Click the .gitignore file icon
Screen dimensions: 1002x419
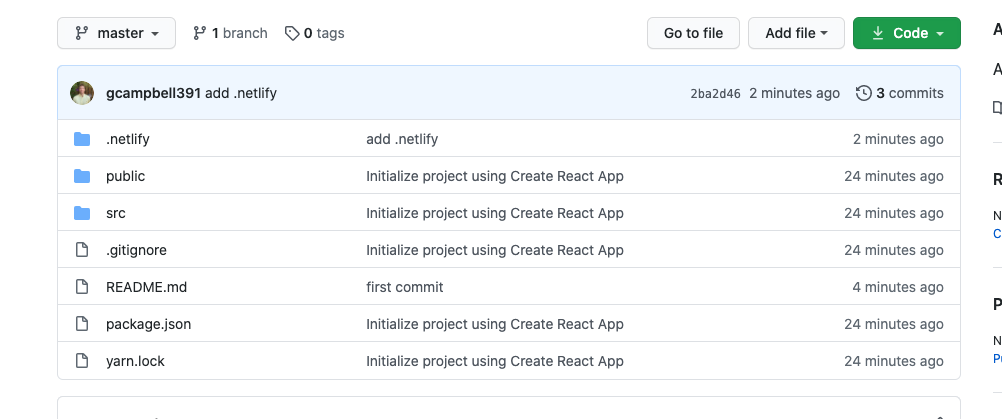point(82,250)
